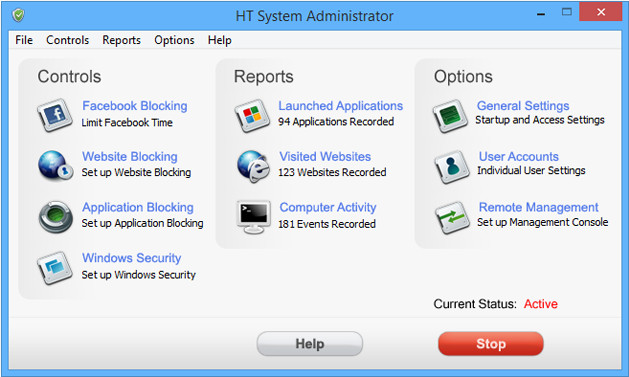Viewport: 629px width, 377px height.
Task: Click the 'Set up Website Blocking' text
Action: pos(136,172)
